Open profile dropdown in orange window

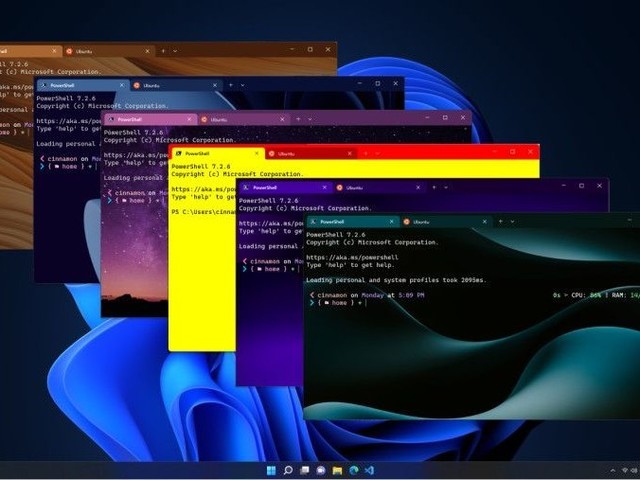tap(175, 51)
